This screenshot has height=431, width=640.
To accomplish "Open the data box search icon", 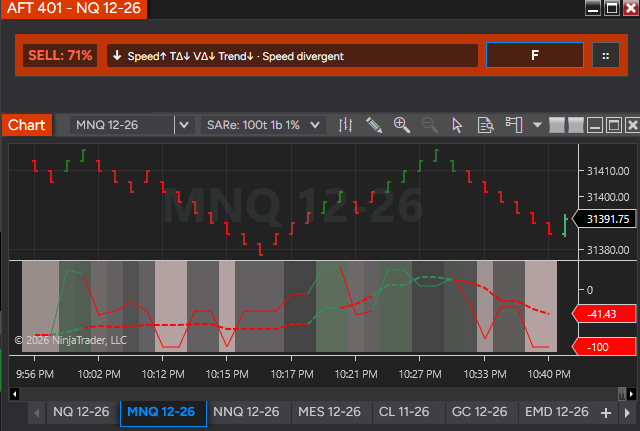I will (485, 125).
